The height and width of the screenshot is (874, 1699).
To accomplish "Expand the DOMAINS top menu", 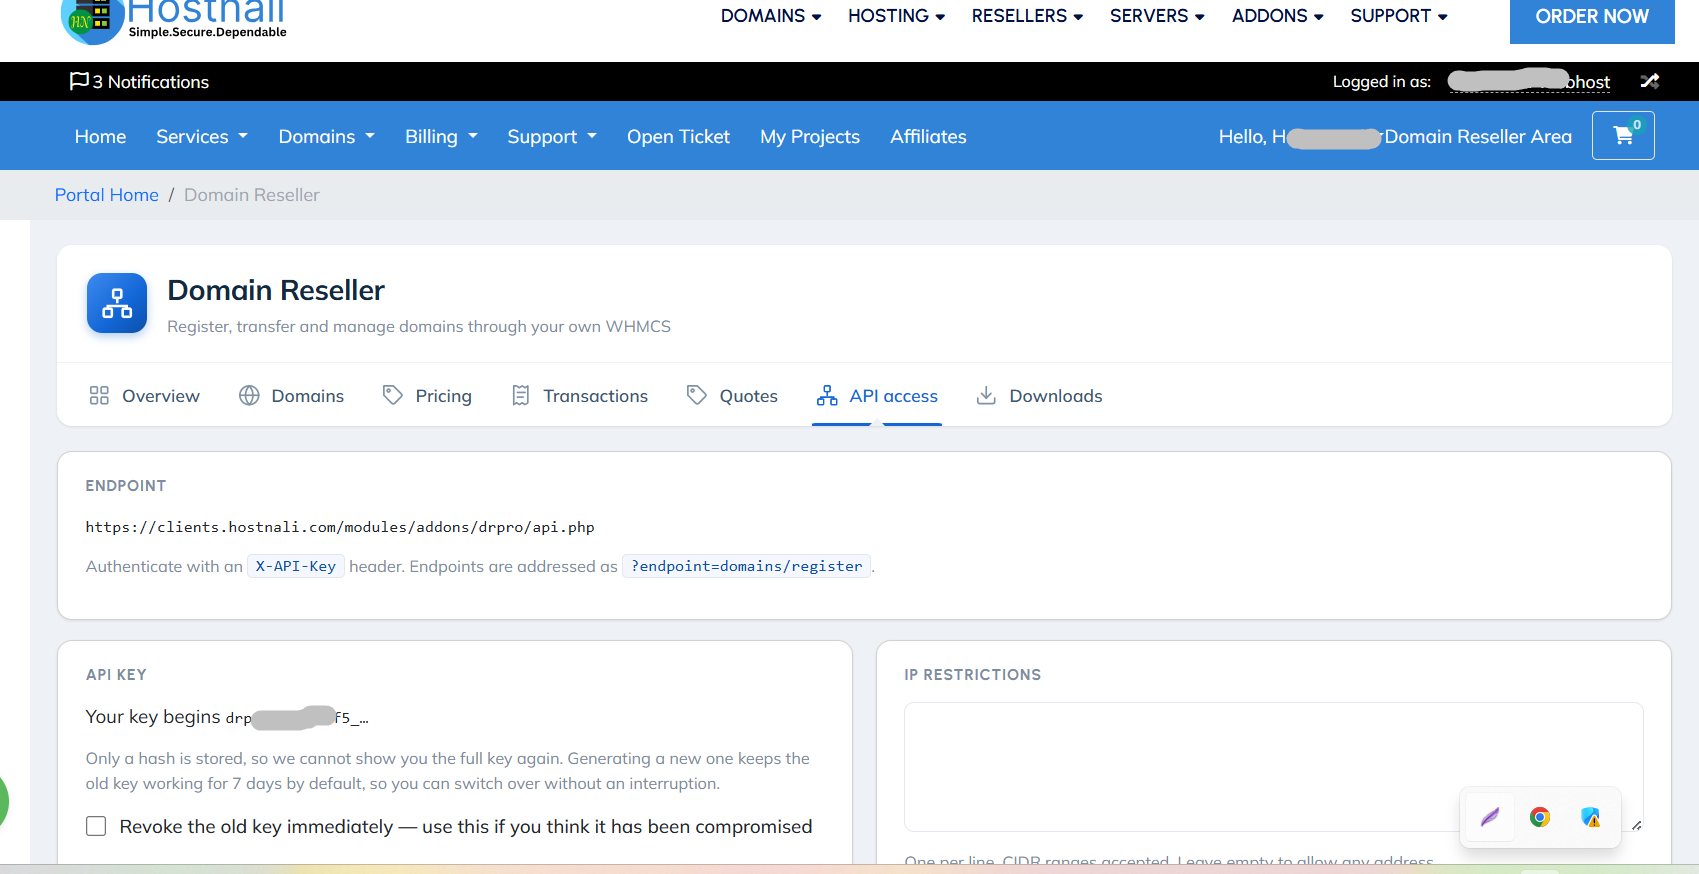I will click(771, 16).
